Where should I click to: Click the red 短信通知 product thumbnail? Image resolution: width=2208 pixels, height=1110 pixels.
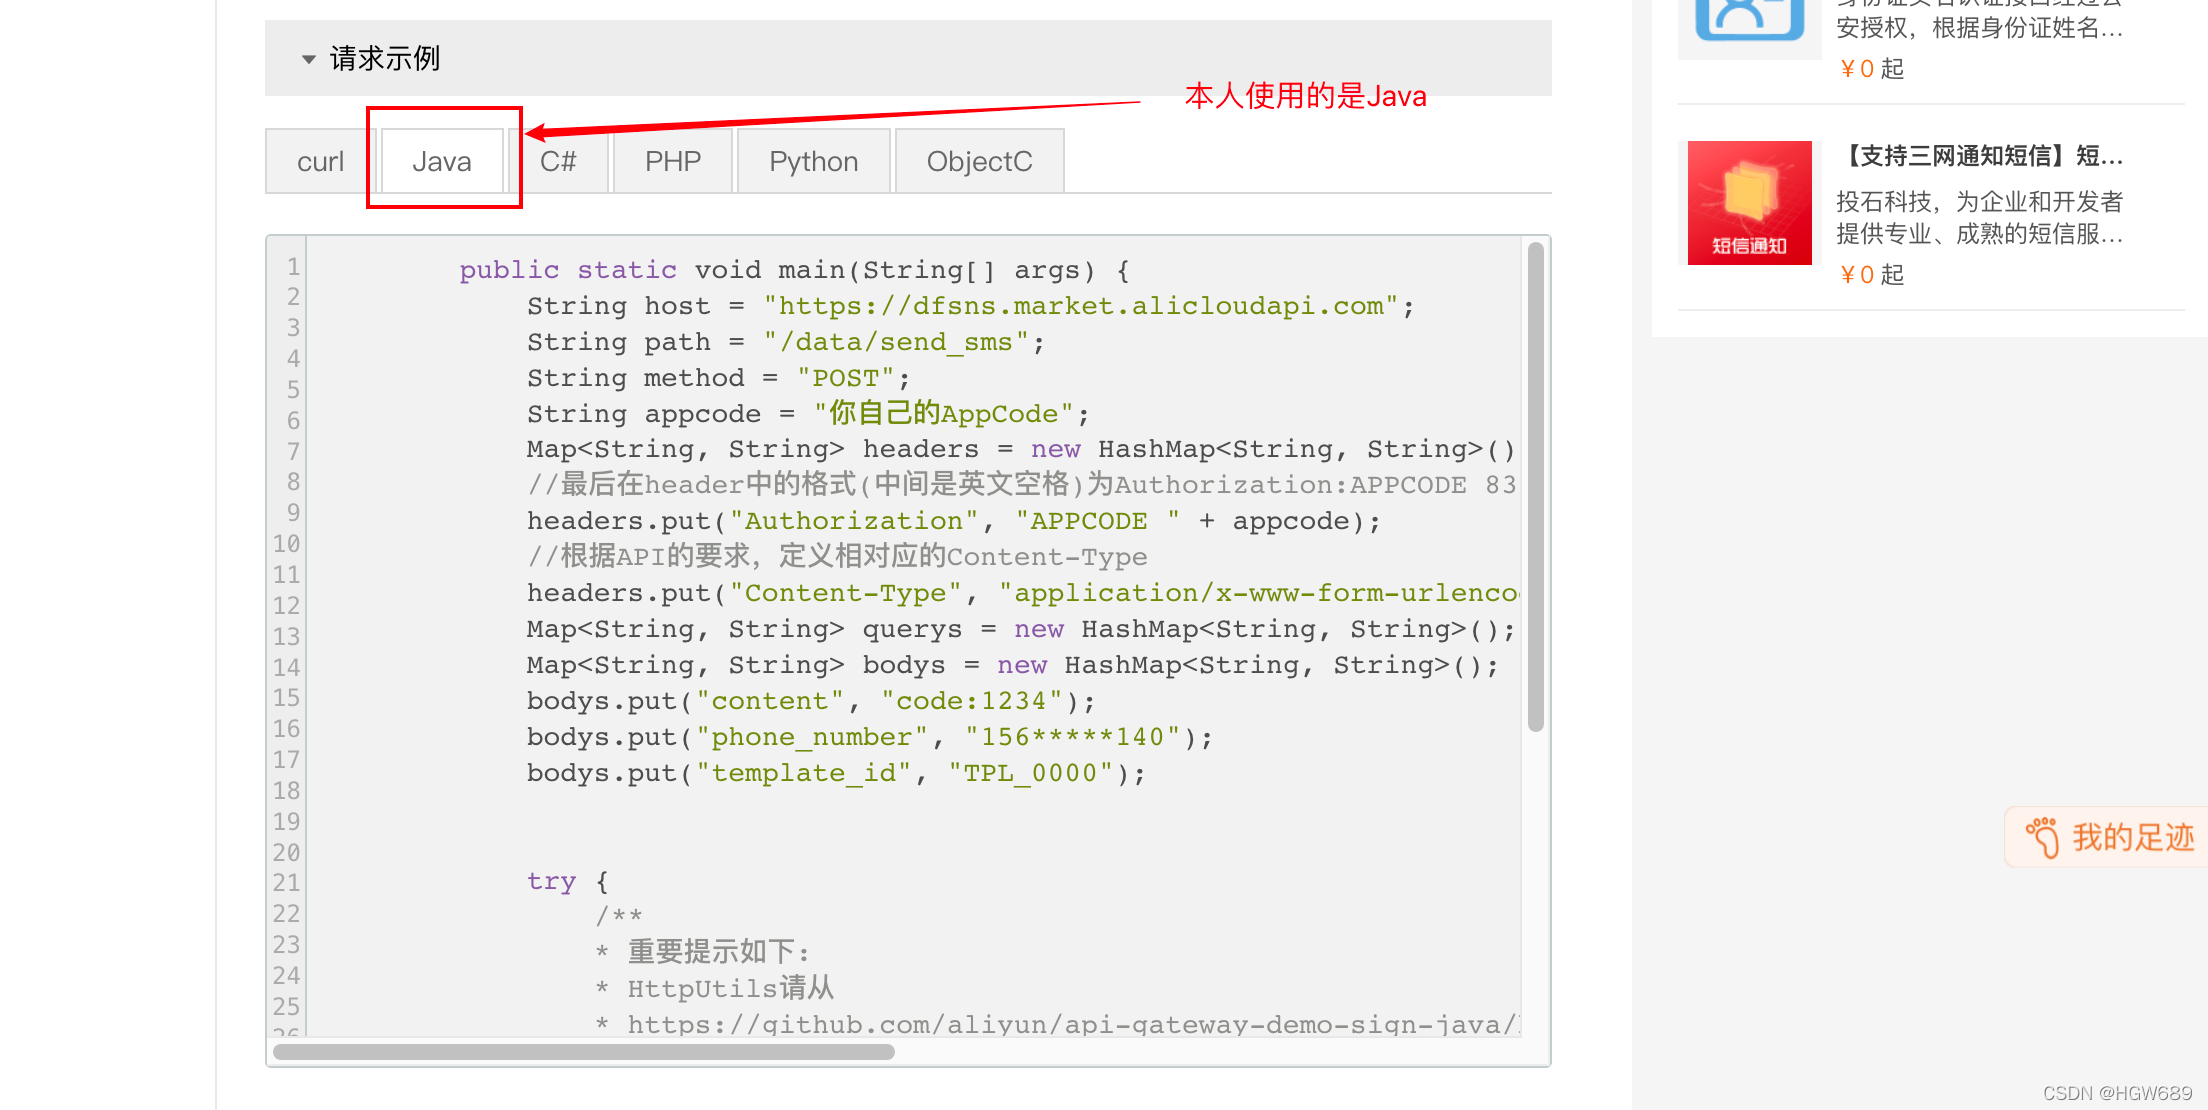pyautogui.click(x=1749, y=203)
